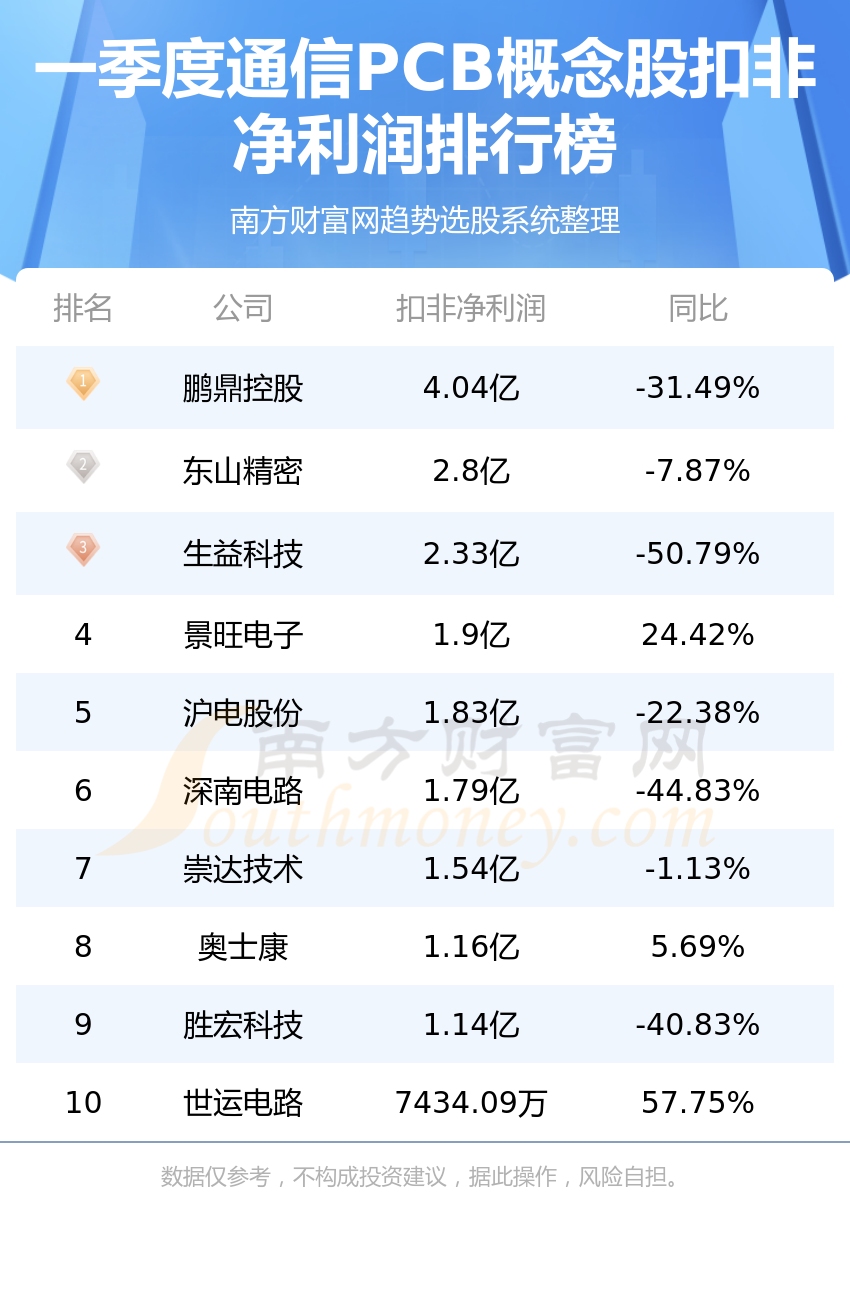Click company name 崇达技术
850x1300 pixels.
click(243, 869)
